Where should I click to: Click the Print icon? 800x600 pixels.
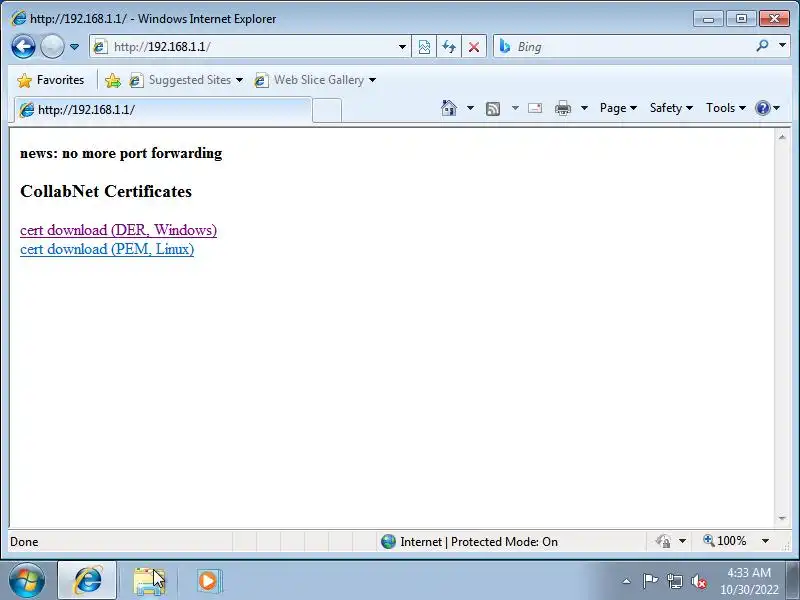(563, 108)
